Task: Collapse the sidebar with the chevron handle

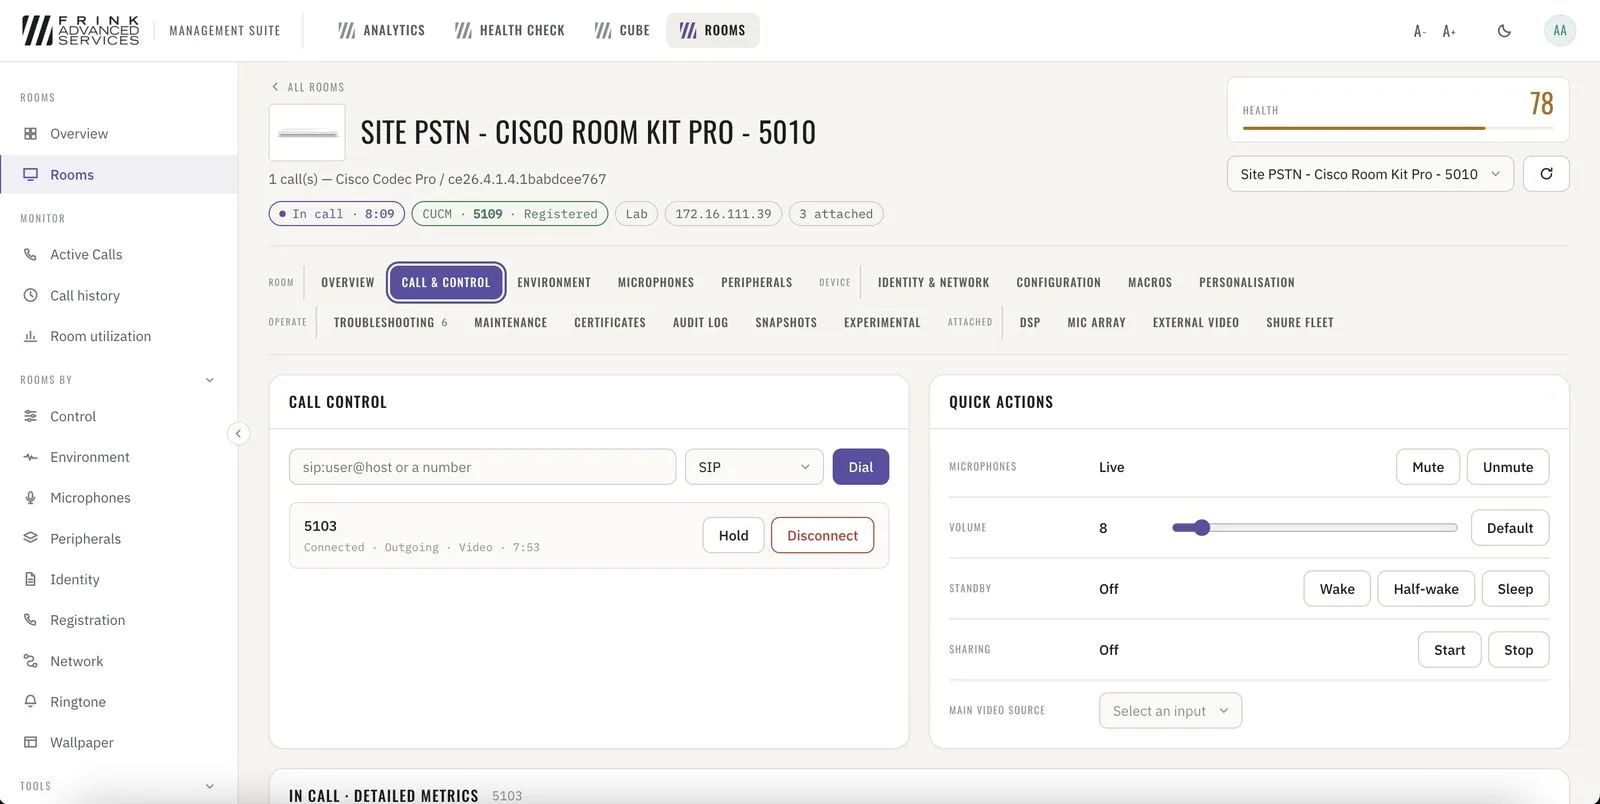Action: tap(238, 434)
